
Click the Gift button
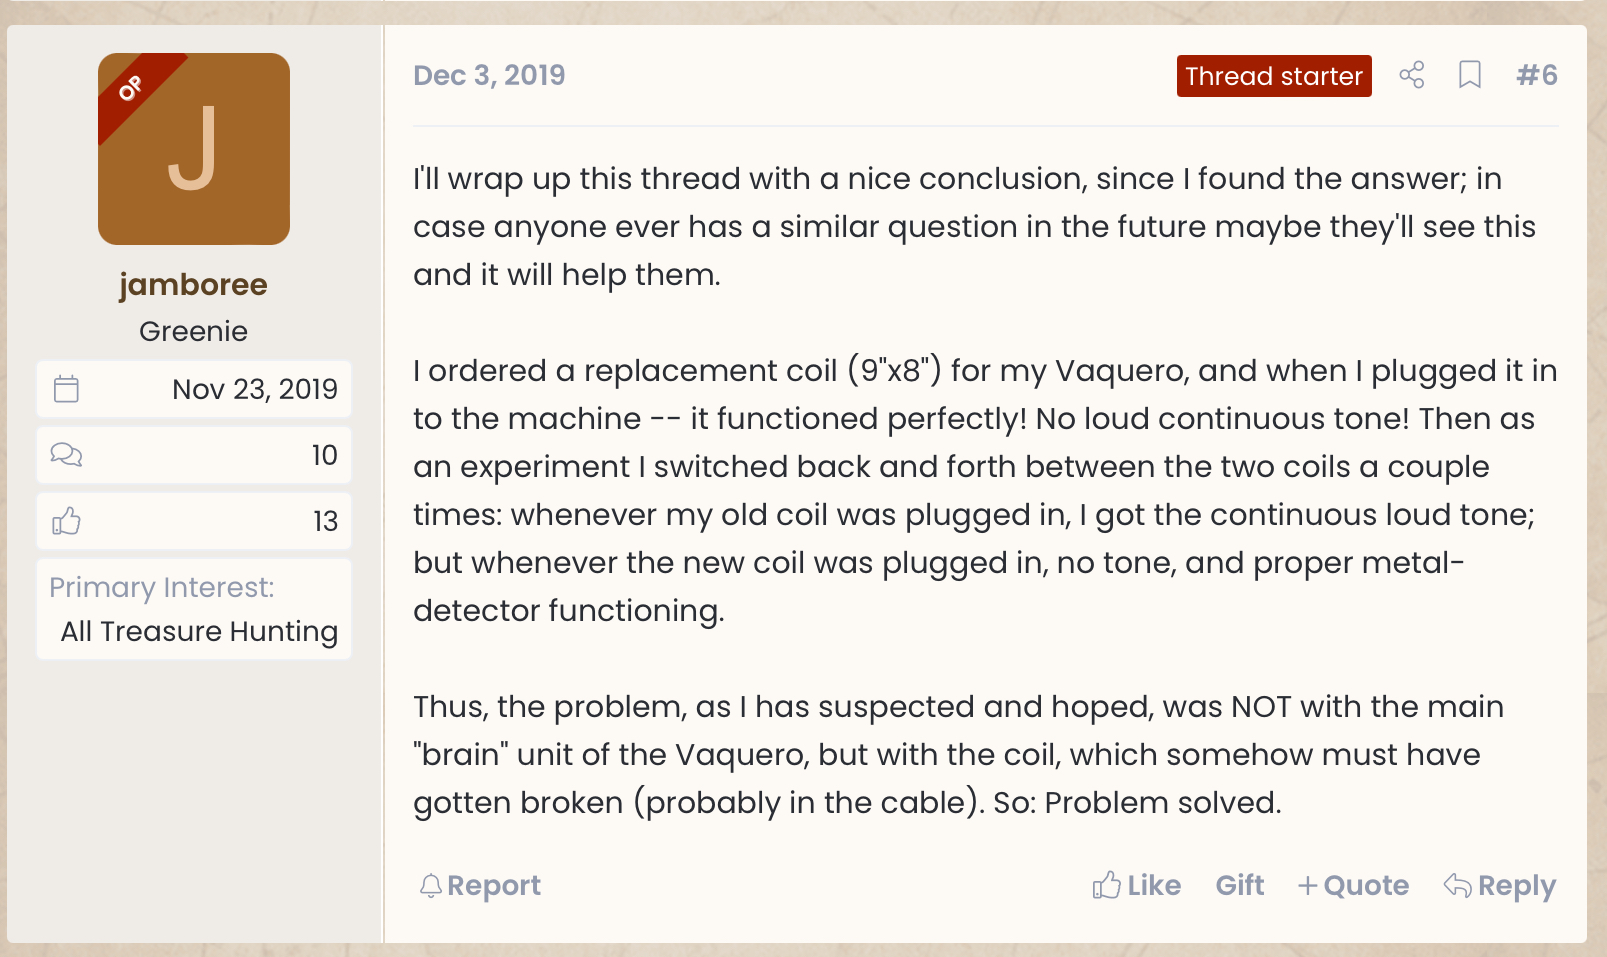coord(1240,886)
